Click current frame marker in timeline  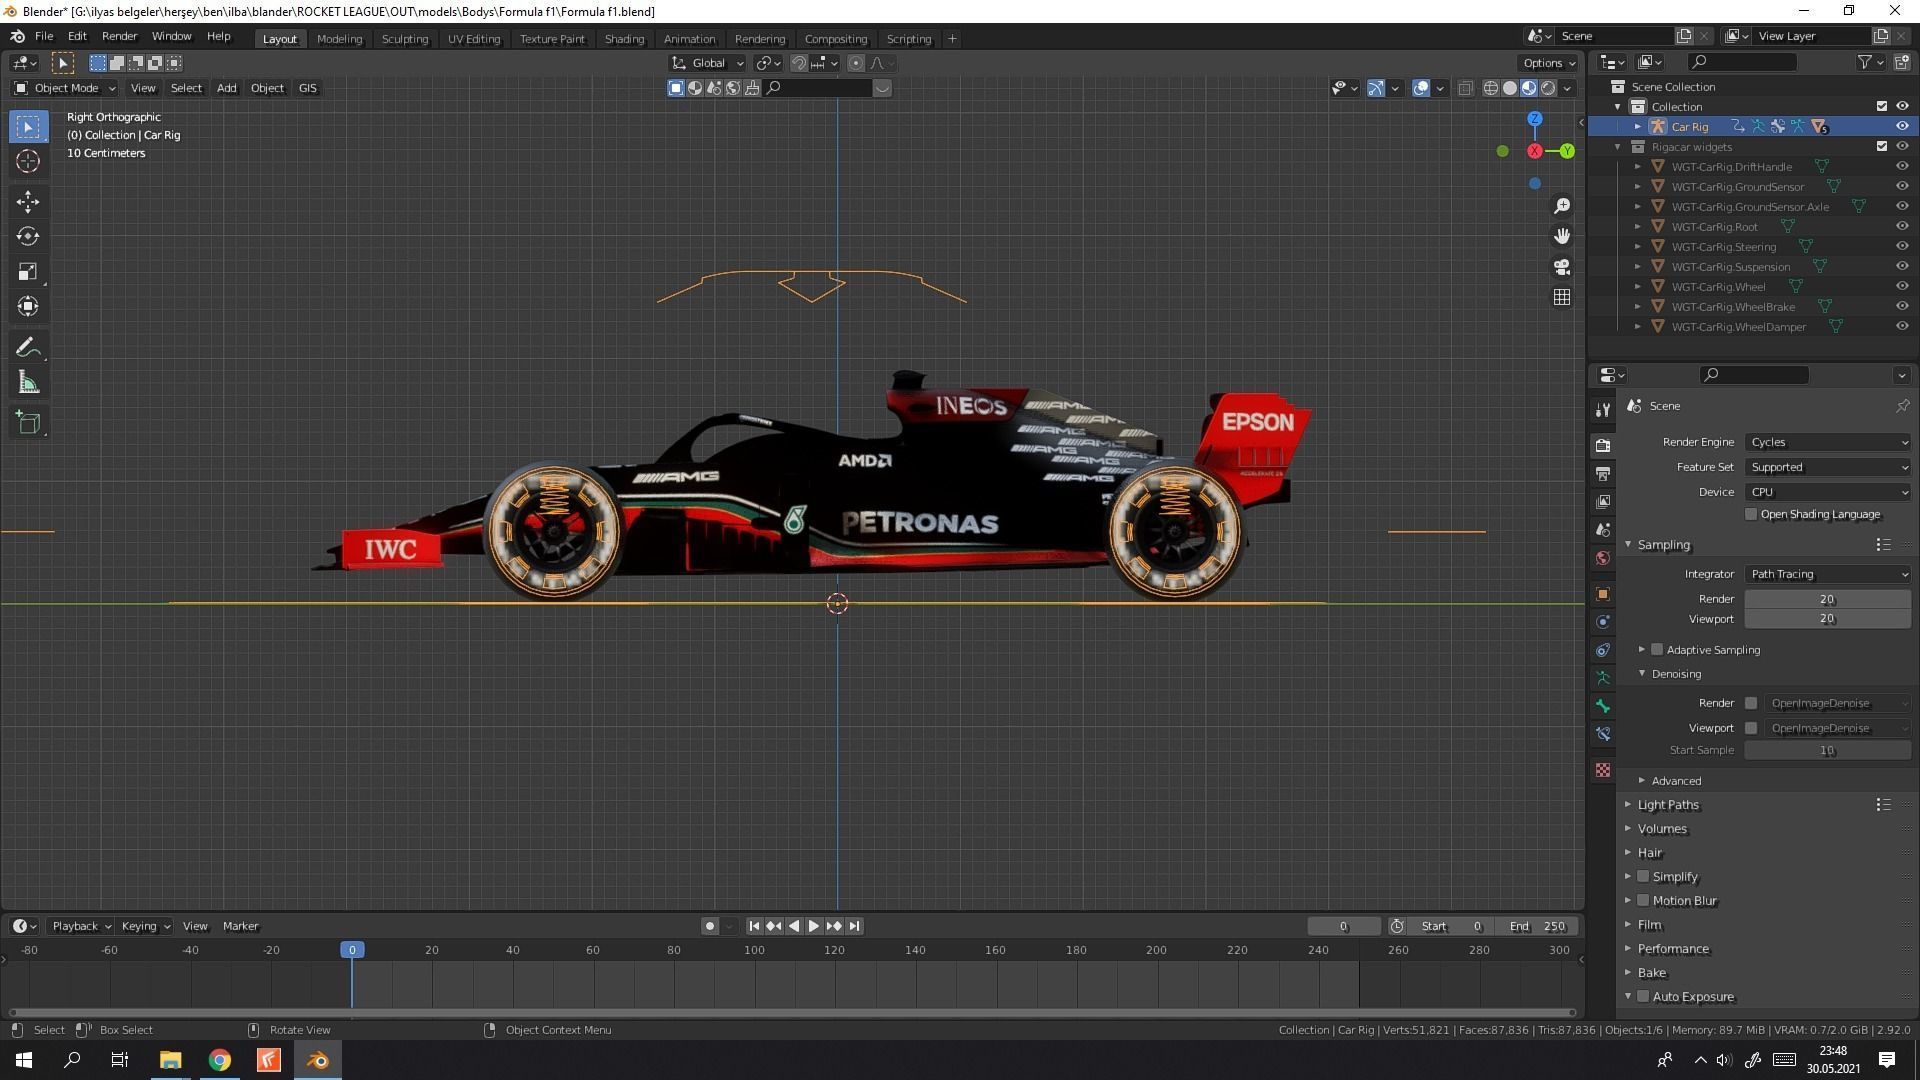pyautogui.click(x=352, y=950)
